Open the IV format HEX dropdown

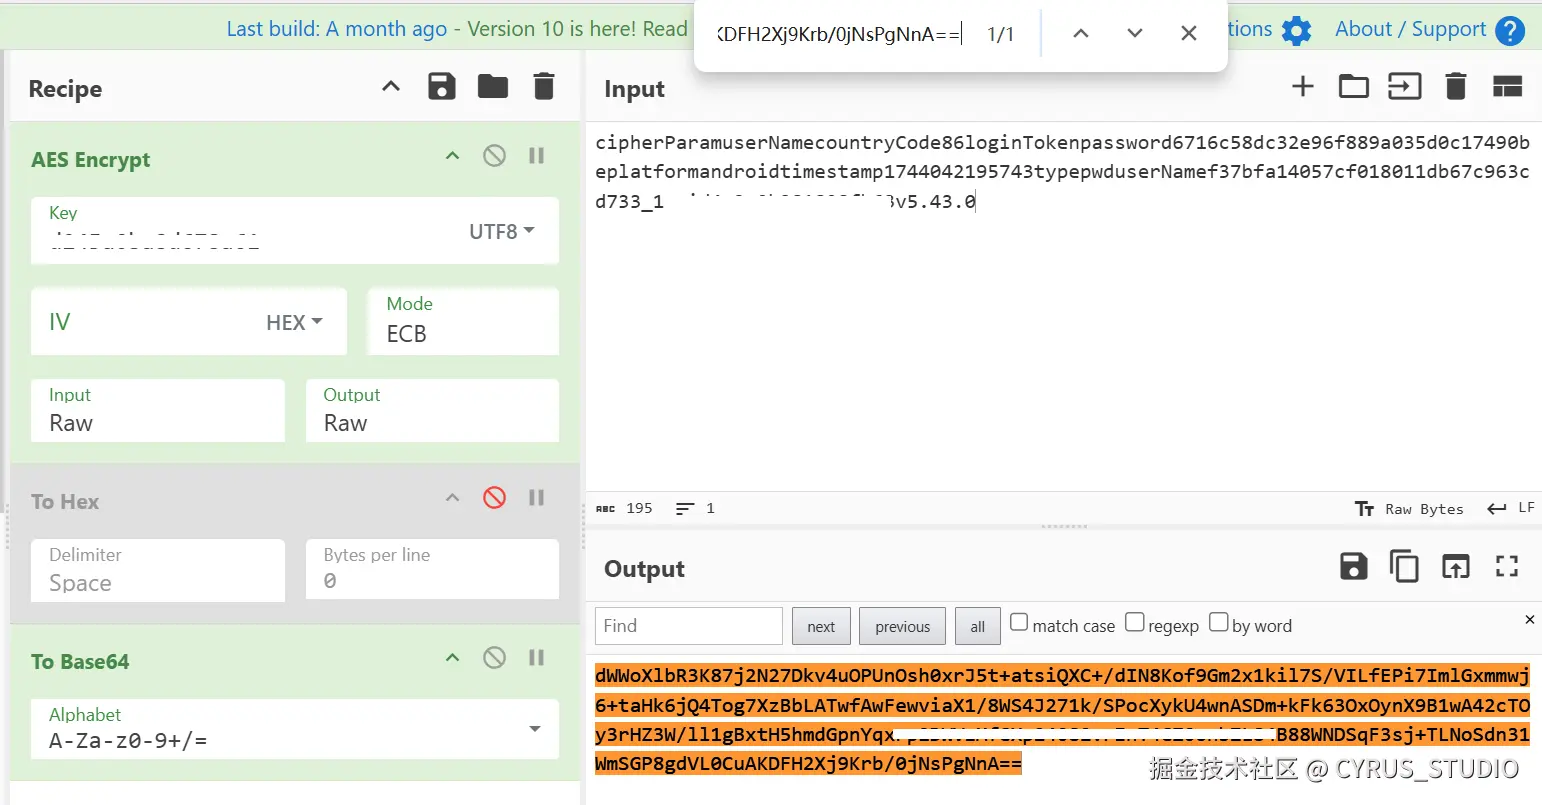pyautogui.click(x=295, y=322)
